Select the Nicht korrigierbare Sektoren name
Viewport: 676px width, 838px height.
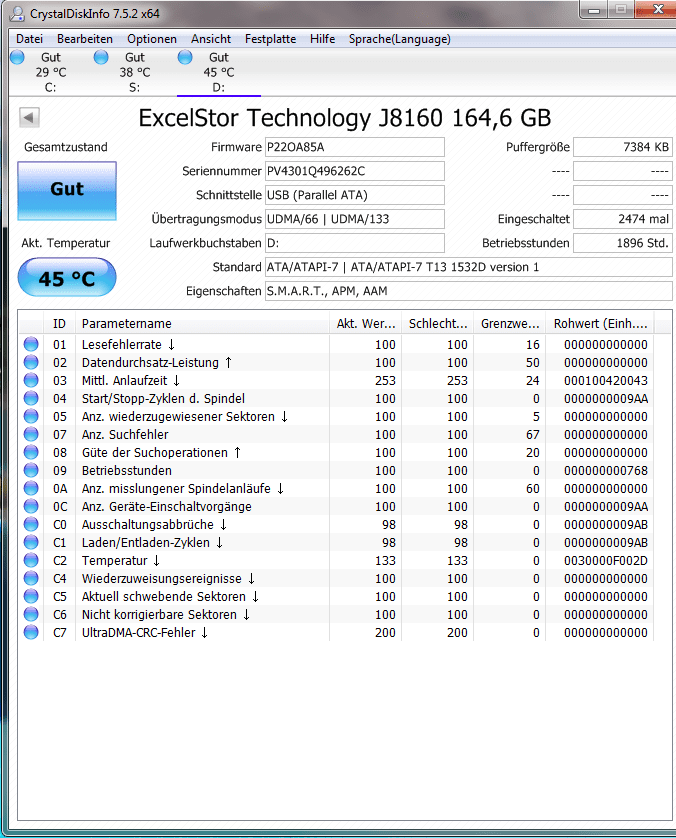[166, 615]
